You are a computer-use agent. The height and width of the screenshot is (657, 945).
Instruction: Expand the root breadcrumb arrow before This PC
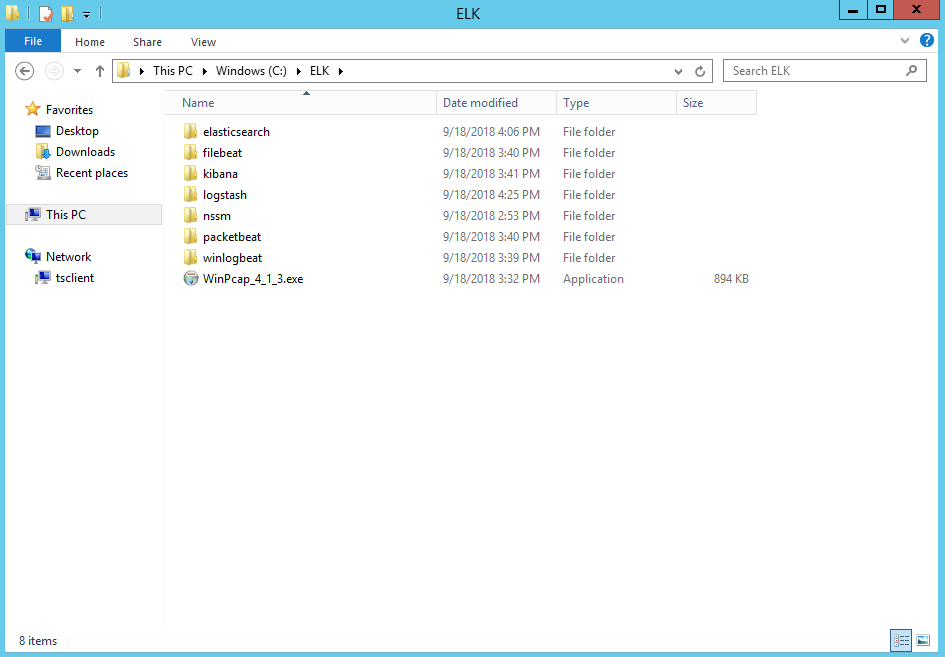point(142,71)
